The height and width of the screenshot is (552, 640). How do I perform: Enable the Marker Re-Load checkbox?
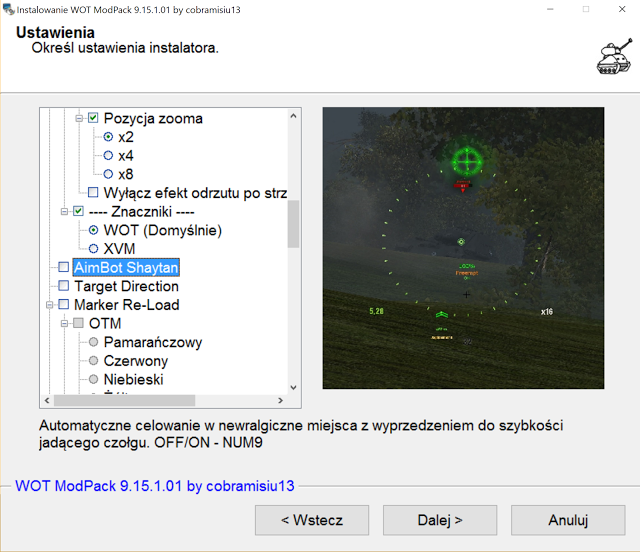pyautogui.click(x=63, y=305)
